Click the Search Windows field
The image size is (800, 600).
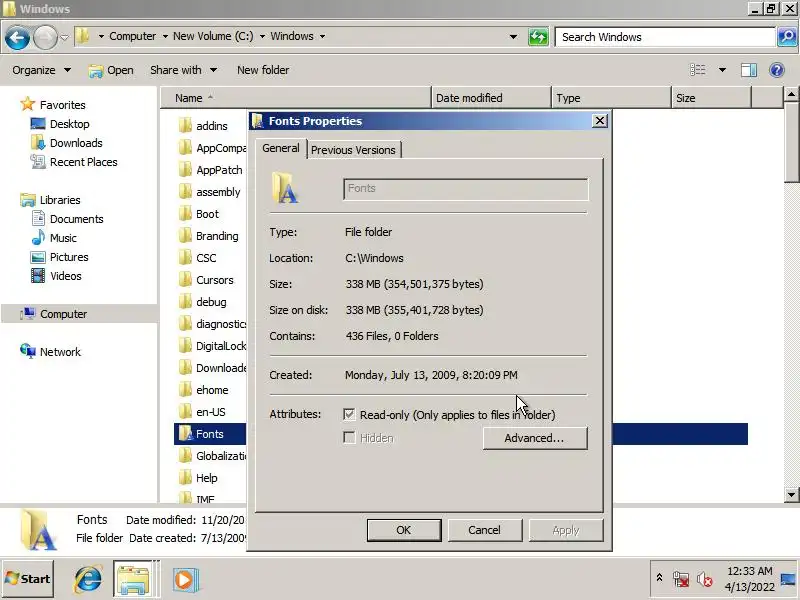[665, 37]
